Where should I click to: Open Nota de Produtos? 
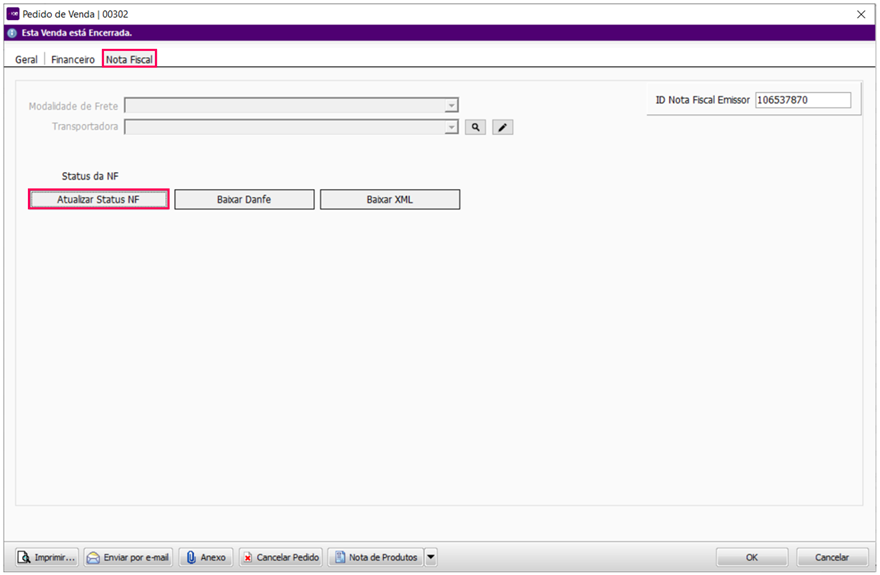[375, 557]
